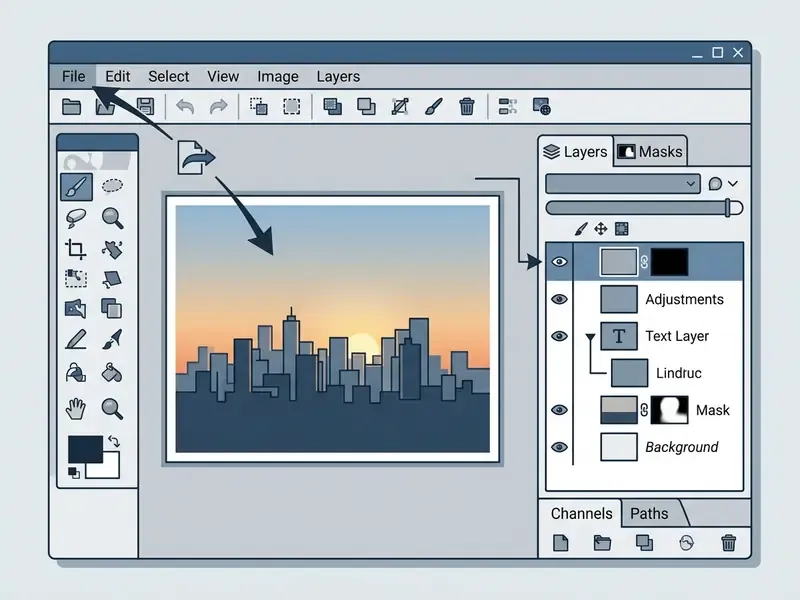Select the Hand pan tool
This screenshot has width=800, height=600.
tap(76, 409)
